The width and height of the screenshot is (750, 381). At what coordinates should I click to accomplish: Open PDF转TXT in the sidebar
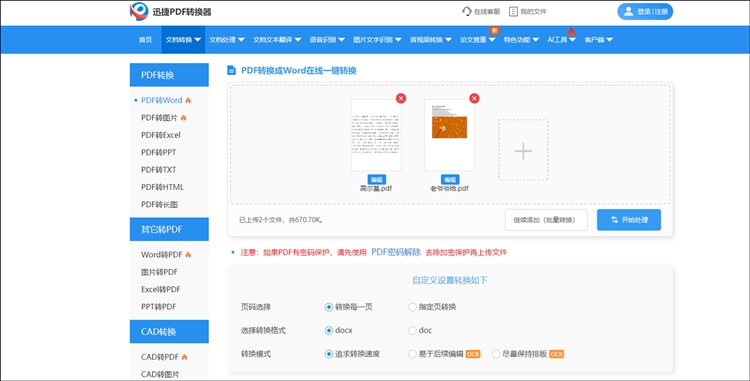pyautogui.click(x=159, y=170)
